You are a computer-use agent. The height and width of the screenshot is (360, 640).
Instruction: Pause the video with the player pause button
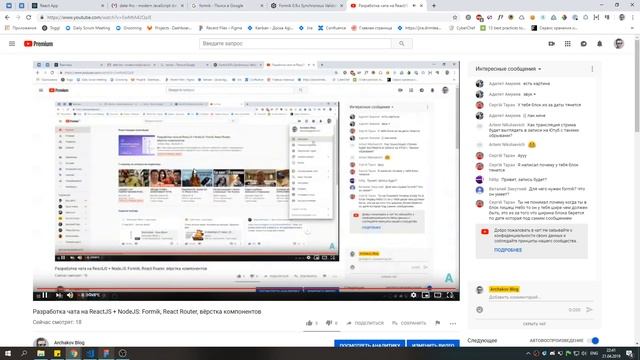[x=45, y=295]
